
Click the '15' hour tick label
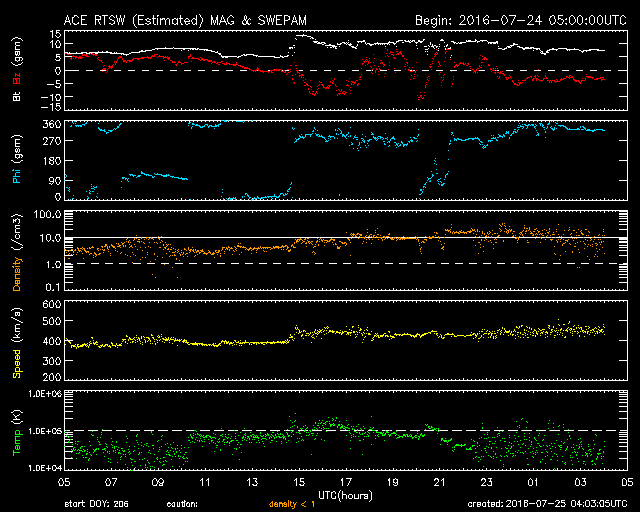coord(299,482)
